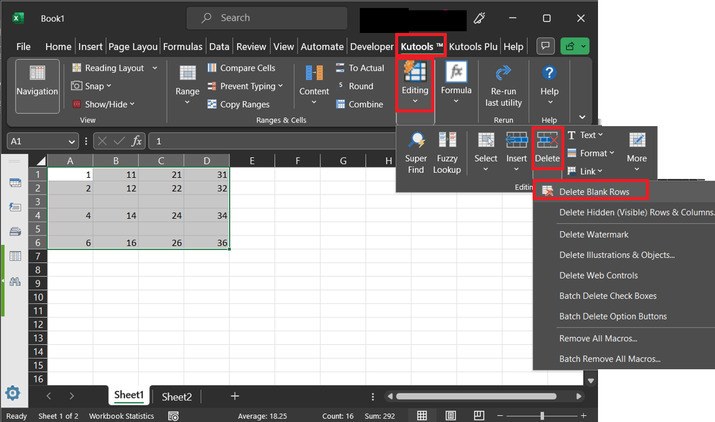
Task: Switch to Page Layout view
Action: [x=451, y=415]
